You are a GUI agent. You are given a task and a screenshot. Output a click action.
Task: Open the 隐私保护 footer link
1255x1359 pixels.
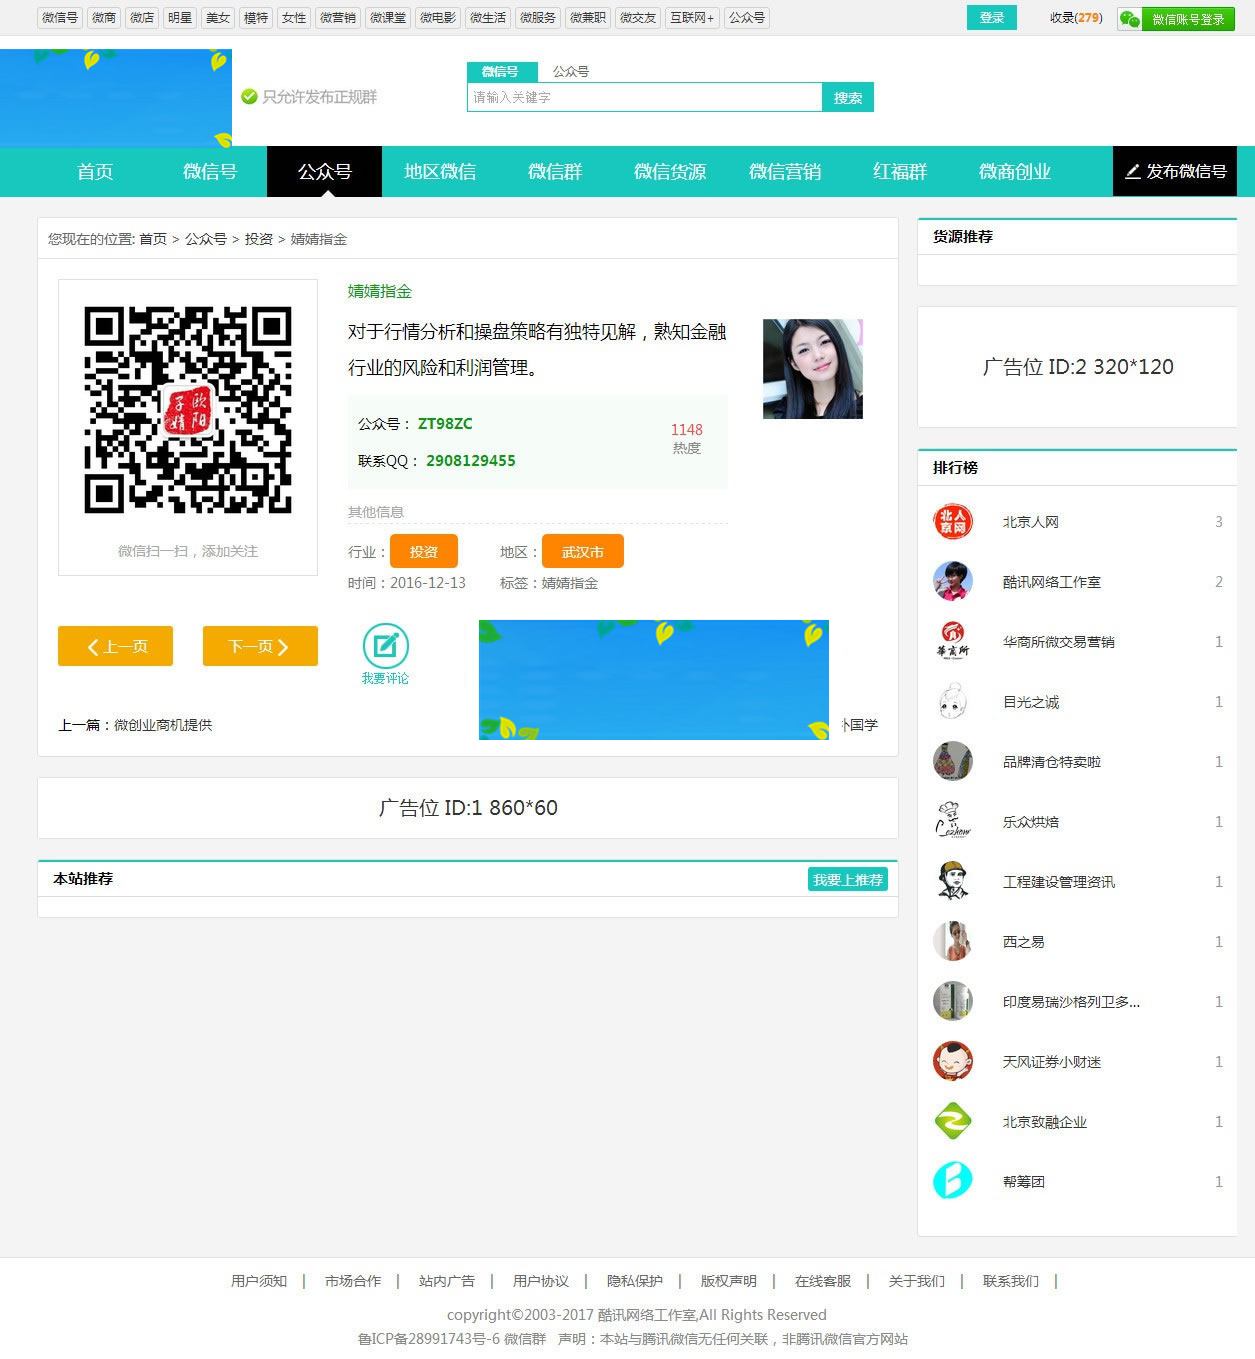633,1281
